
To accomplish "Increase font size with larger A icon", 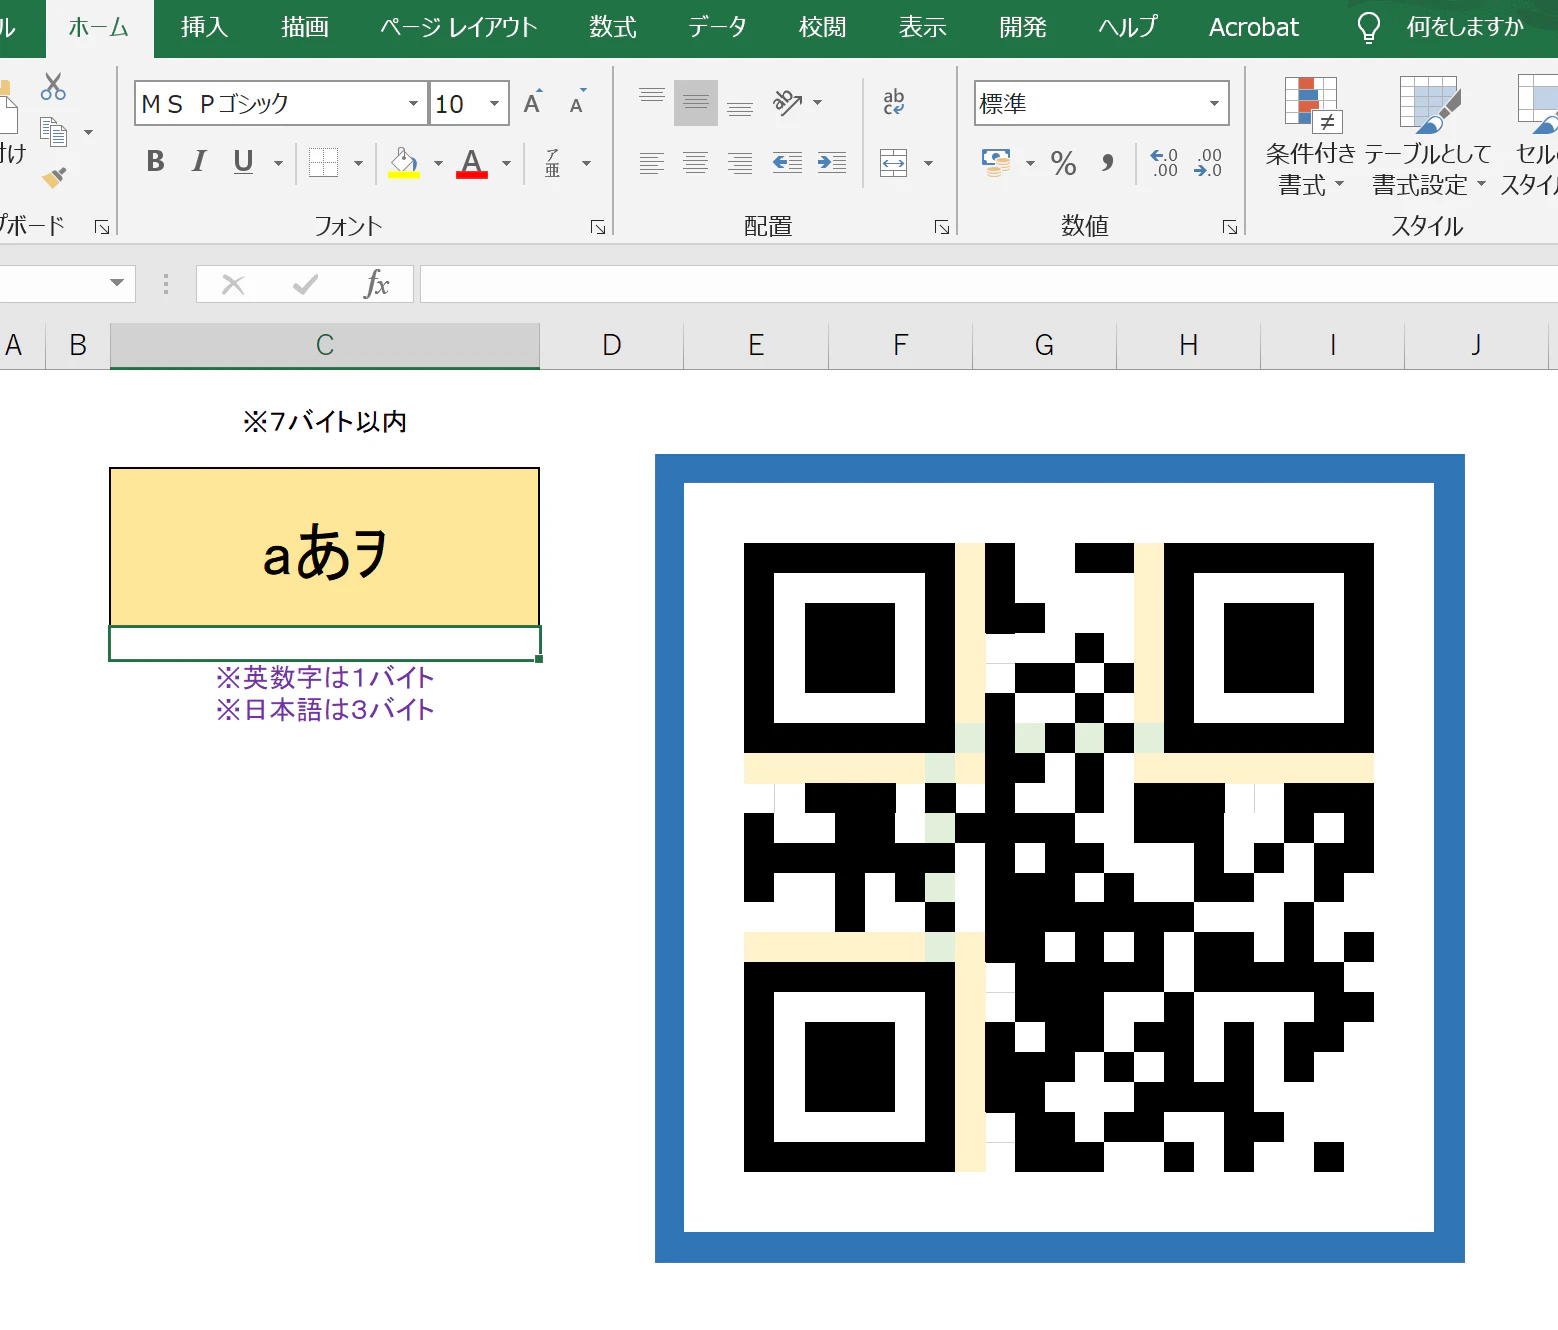I will click(533, 102).
